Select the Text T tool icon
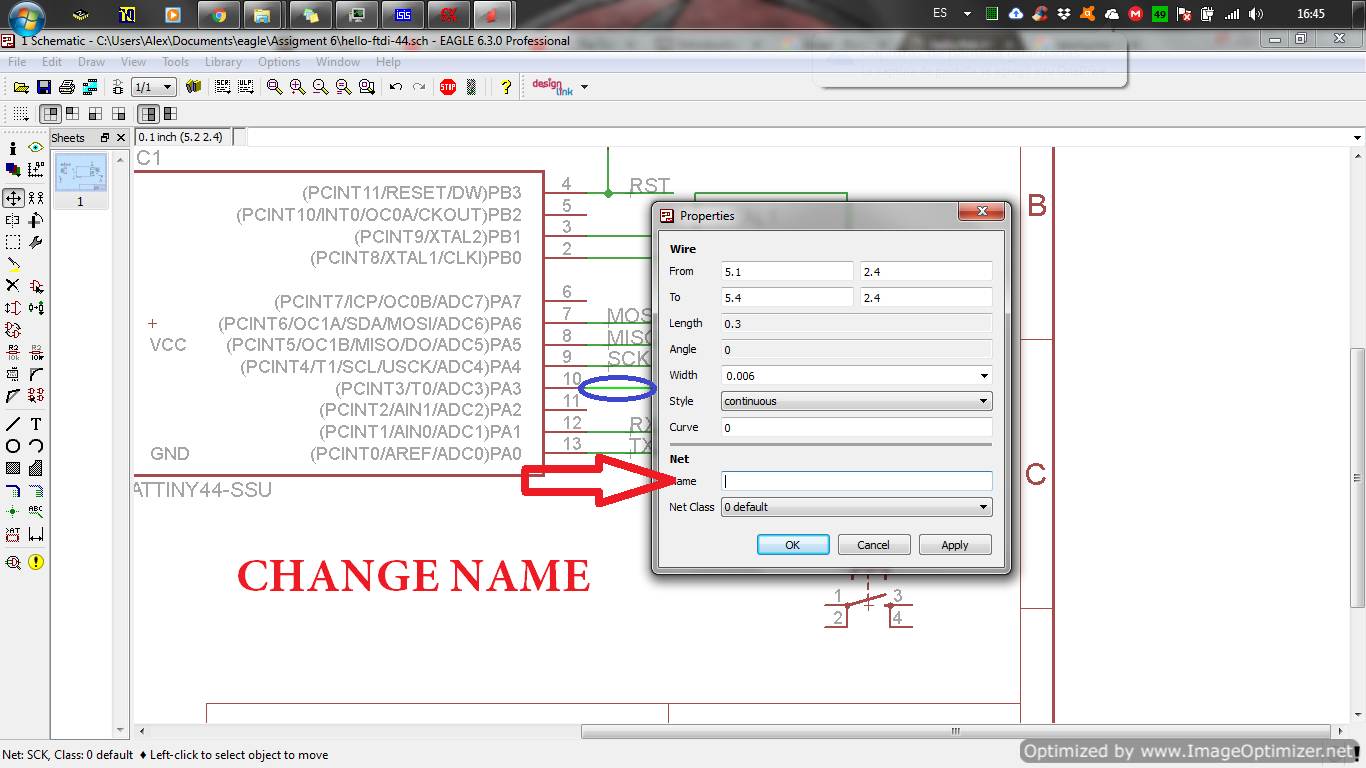This screenshot has width=1366, height=768. 36,424
